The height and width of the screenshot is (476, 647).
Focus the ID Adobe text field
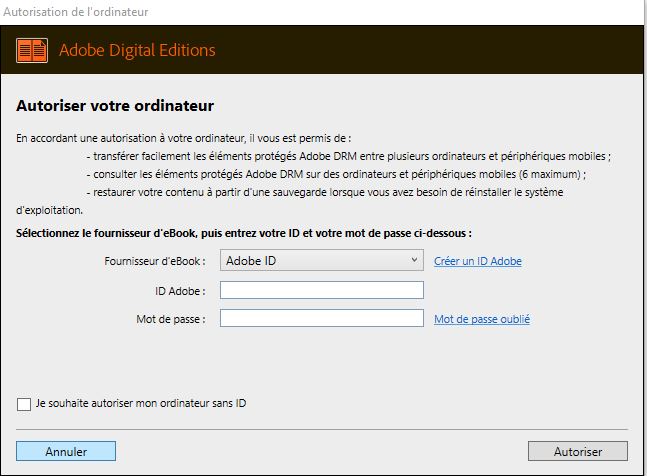coord(321,290)
